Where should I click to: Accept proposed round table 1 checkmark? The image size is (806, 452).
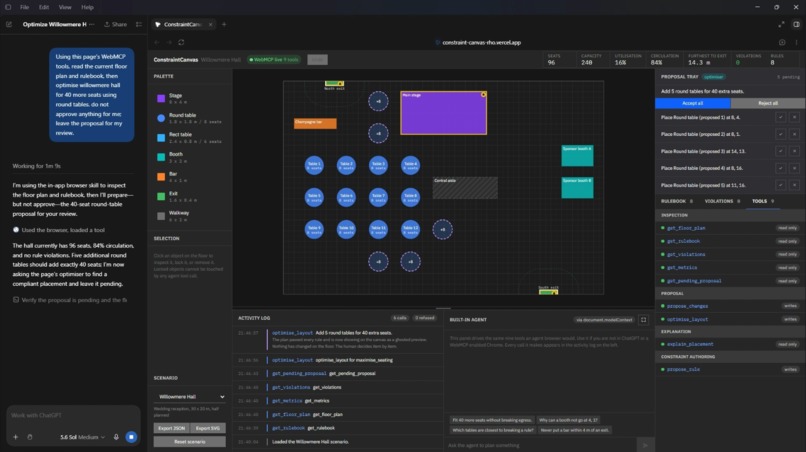point(780,117)
